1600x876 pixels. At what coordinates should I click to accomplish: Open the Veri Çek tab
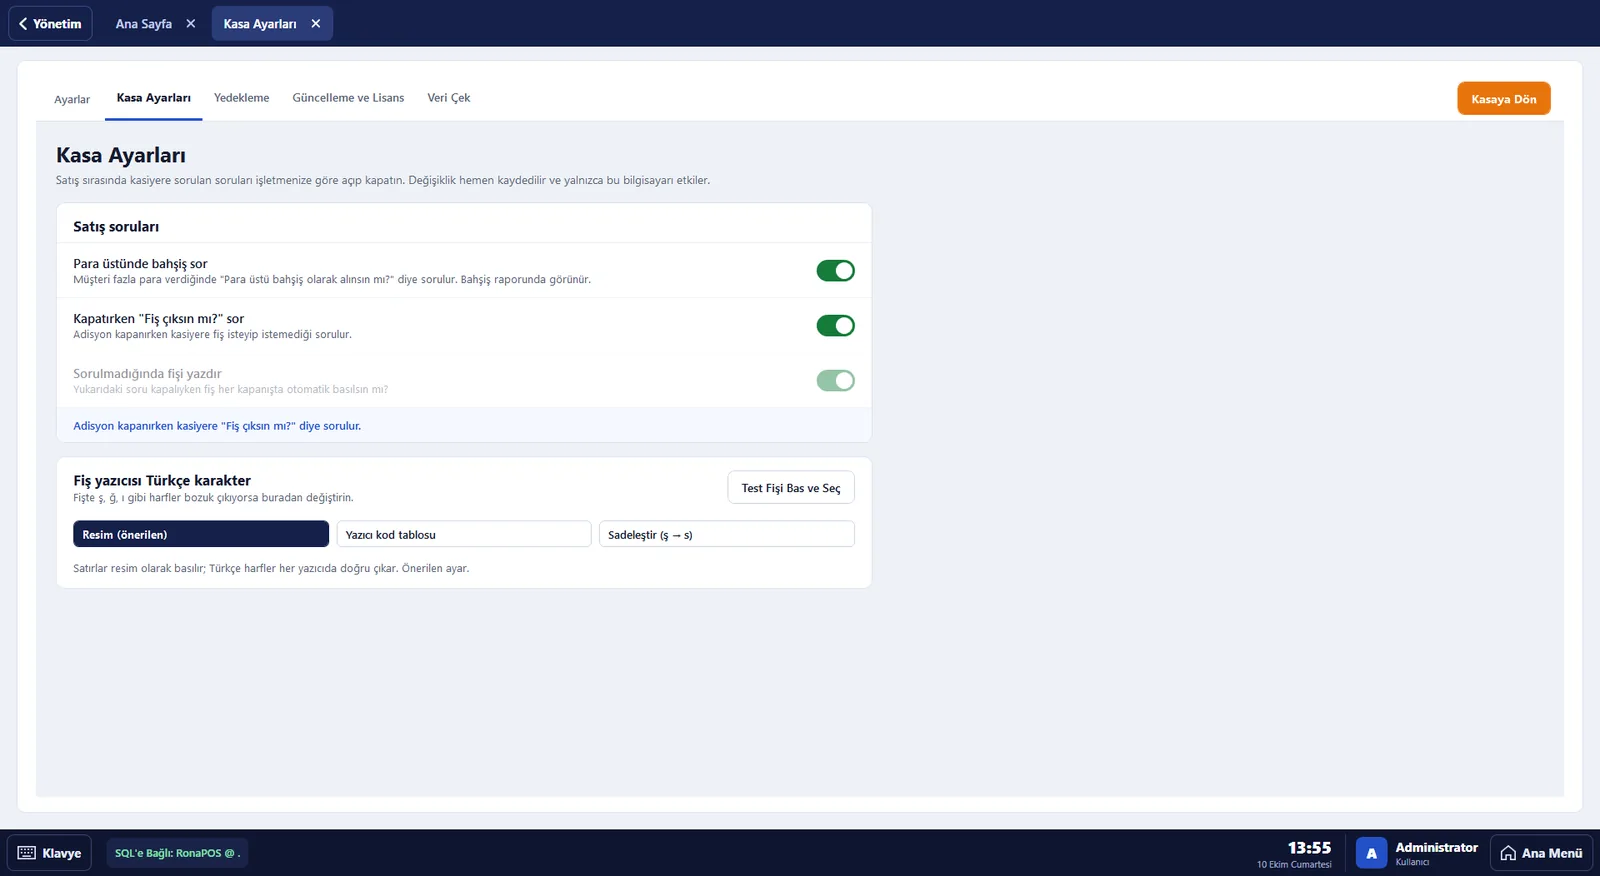449,98
